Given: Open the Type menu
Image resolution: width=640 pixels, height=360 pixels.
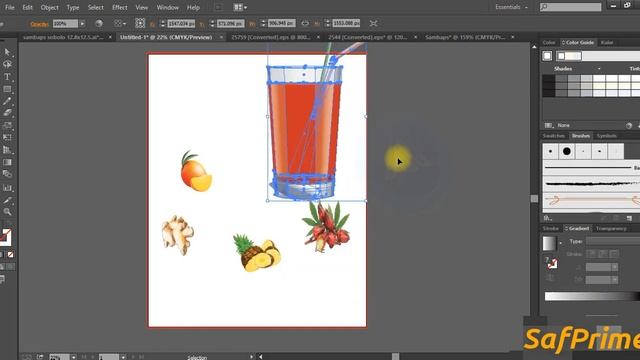Looking at the screenshot, I should [73, 7].
